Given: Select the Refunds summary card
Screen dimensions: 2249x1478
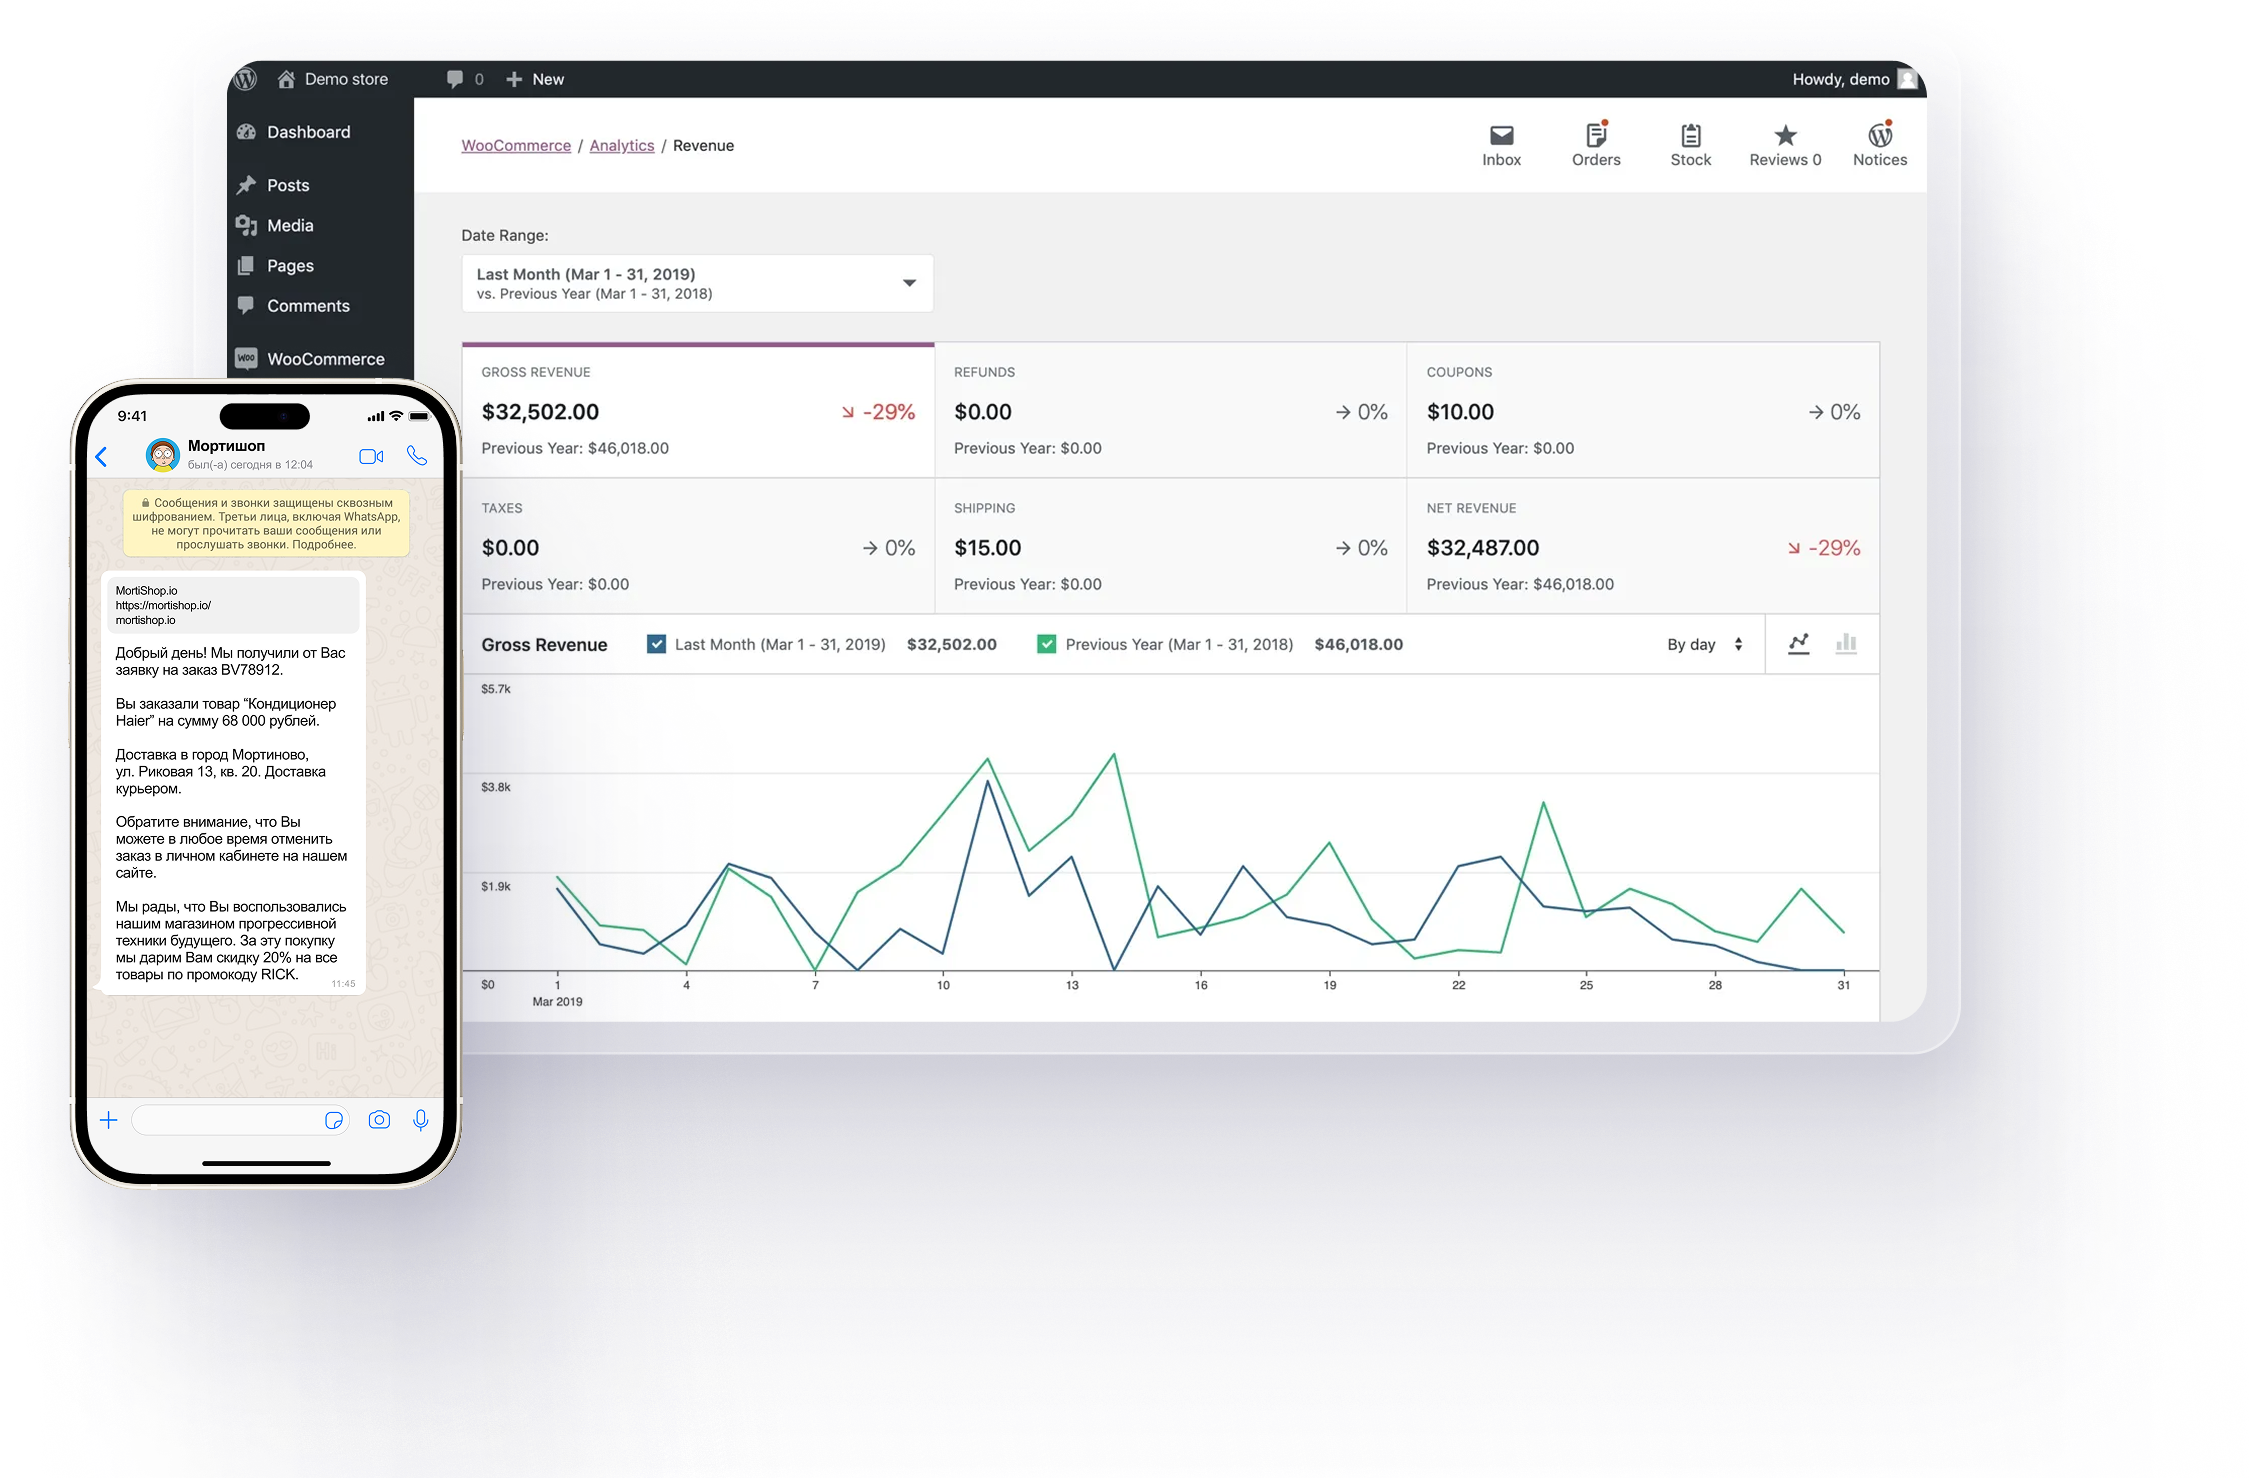Looking at the screenshot, I should 1170,410.
